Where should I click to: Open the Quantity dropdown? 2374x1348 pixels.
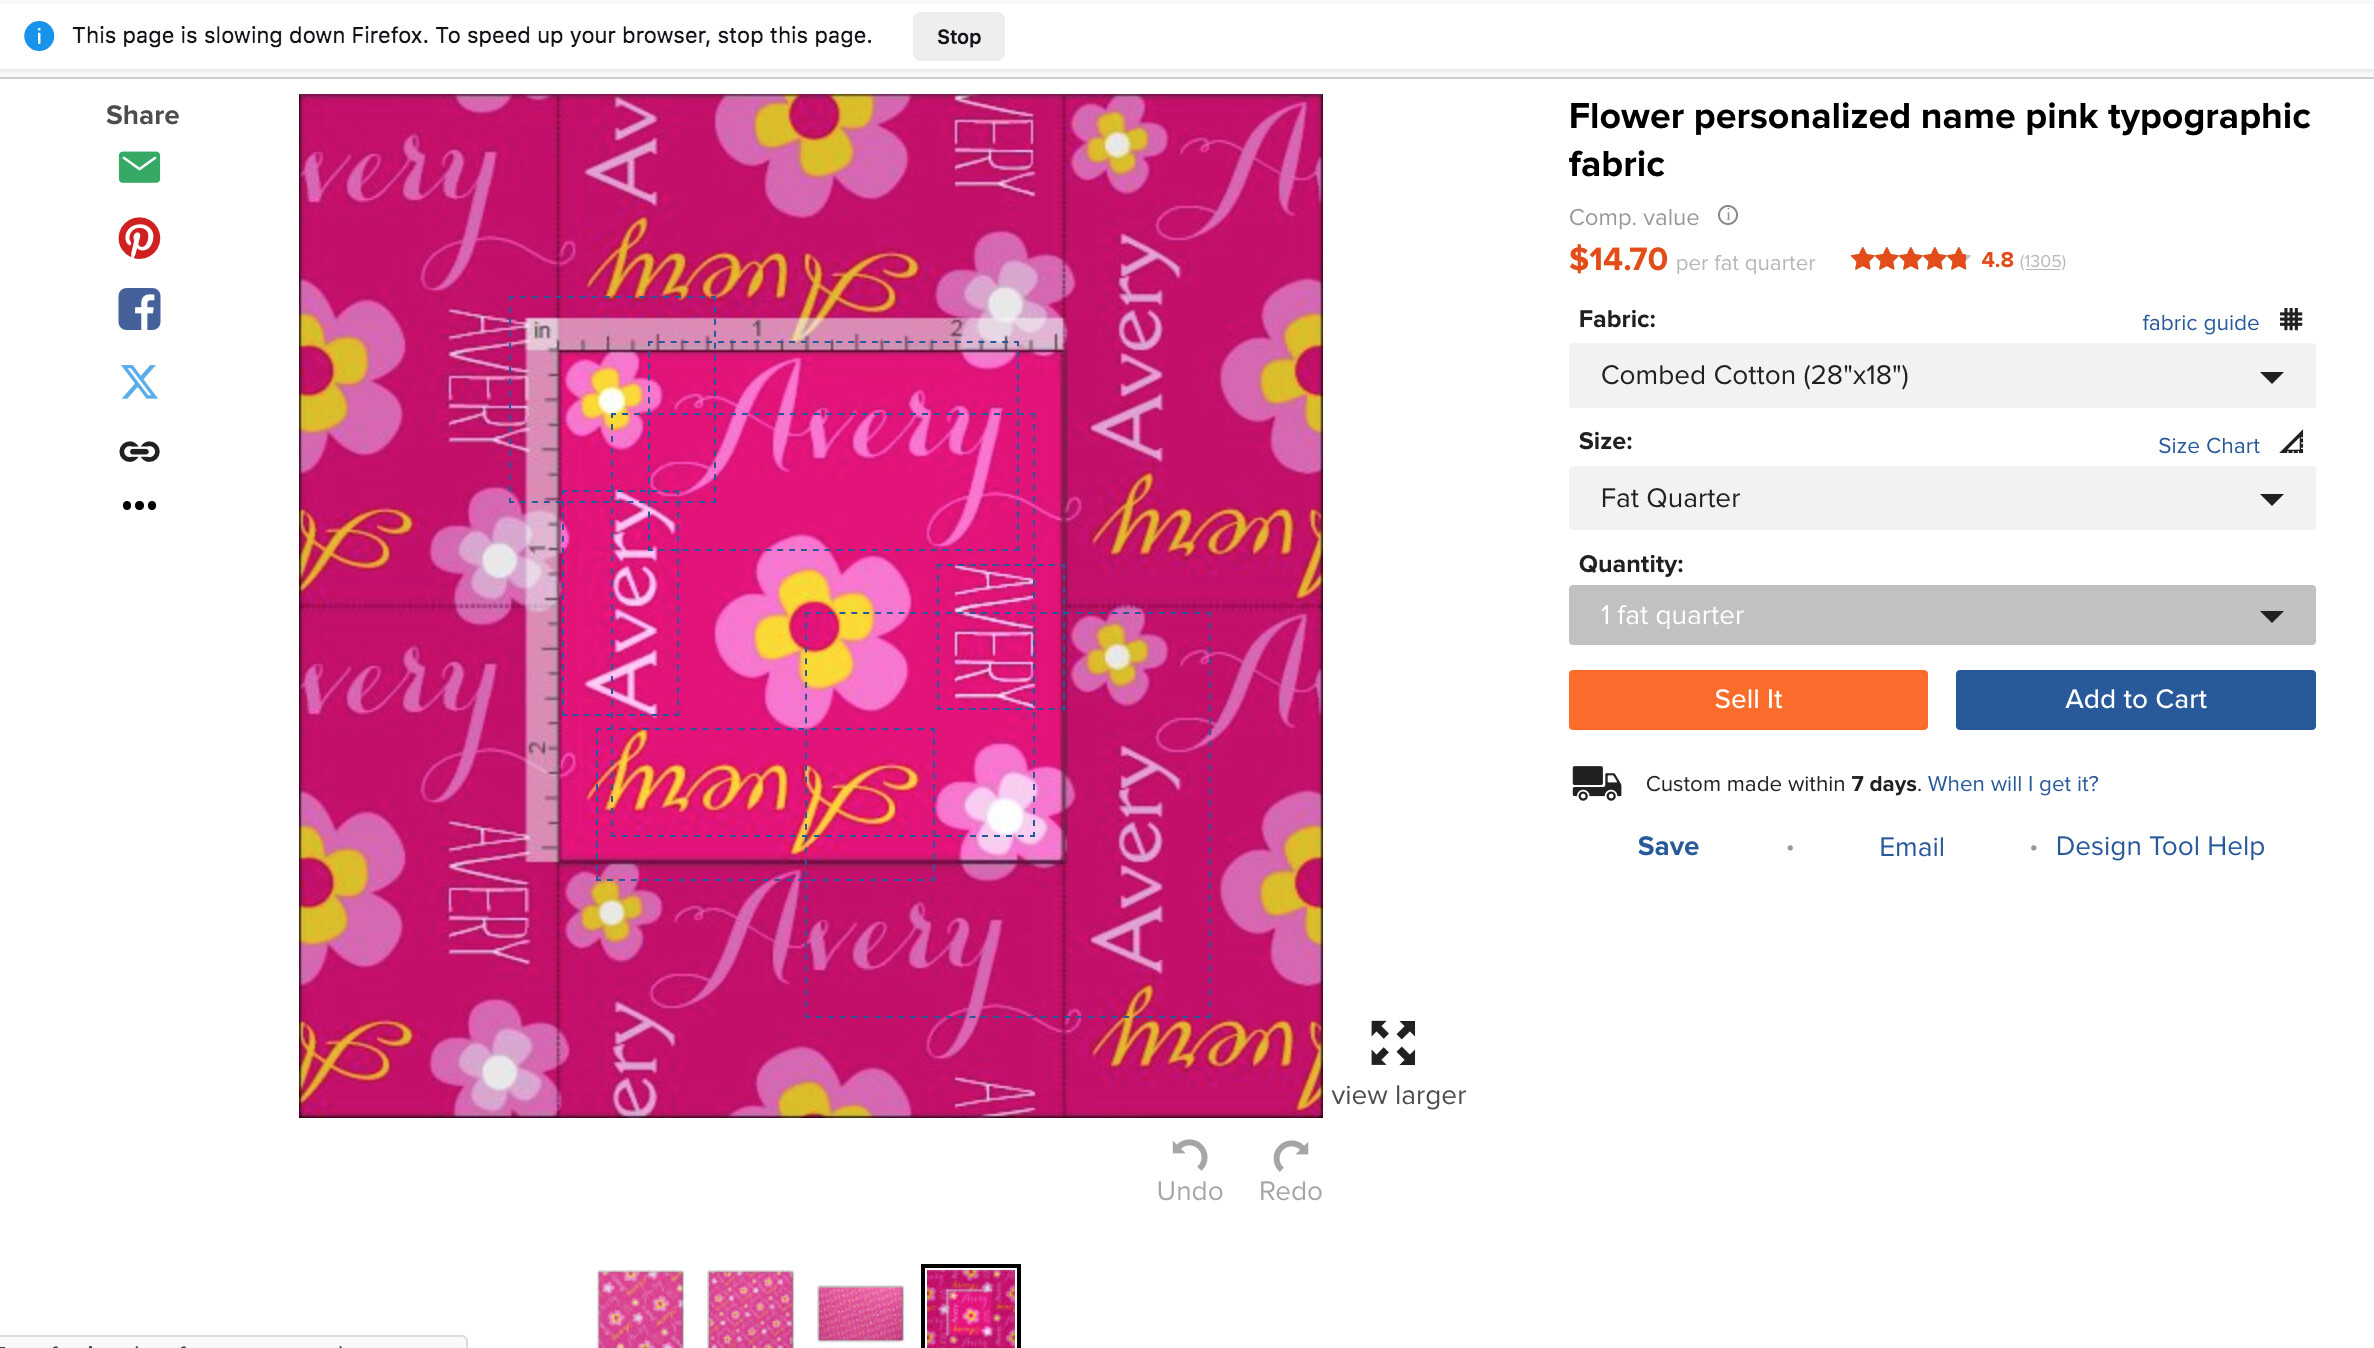click(1941, 615)
